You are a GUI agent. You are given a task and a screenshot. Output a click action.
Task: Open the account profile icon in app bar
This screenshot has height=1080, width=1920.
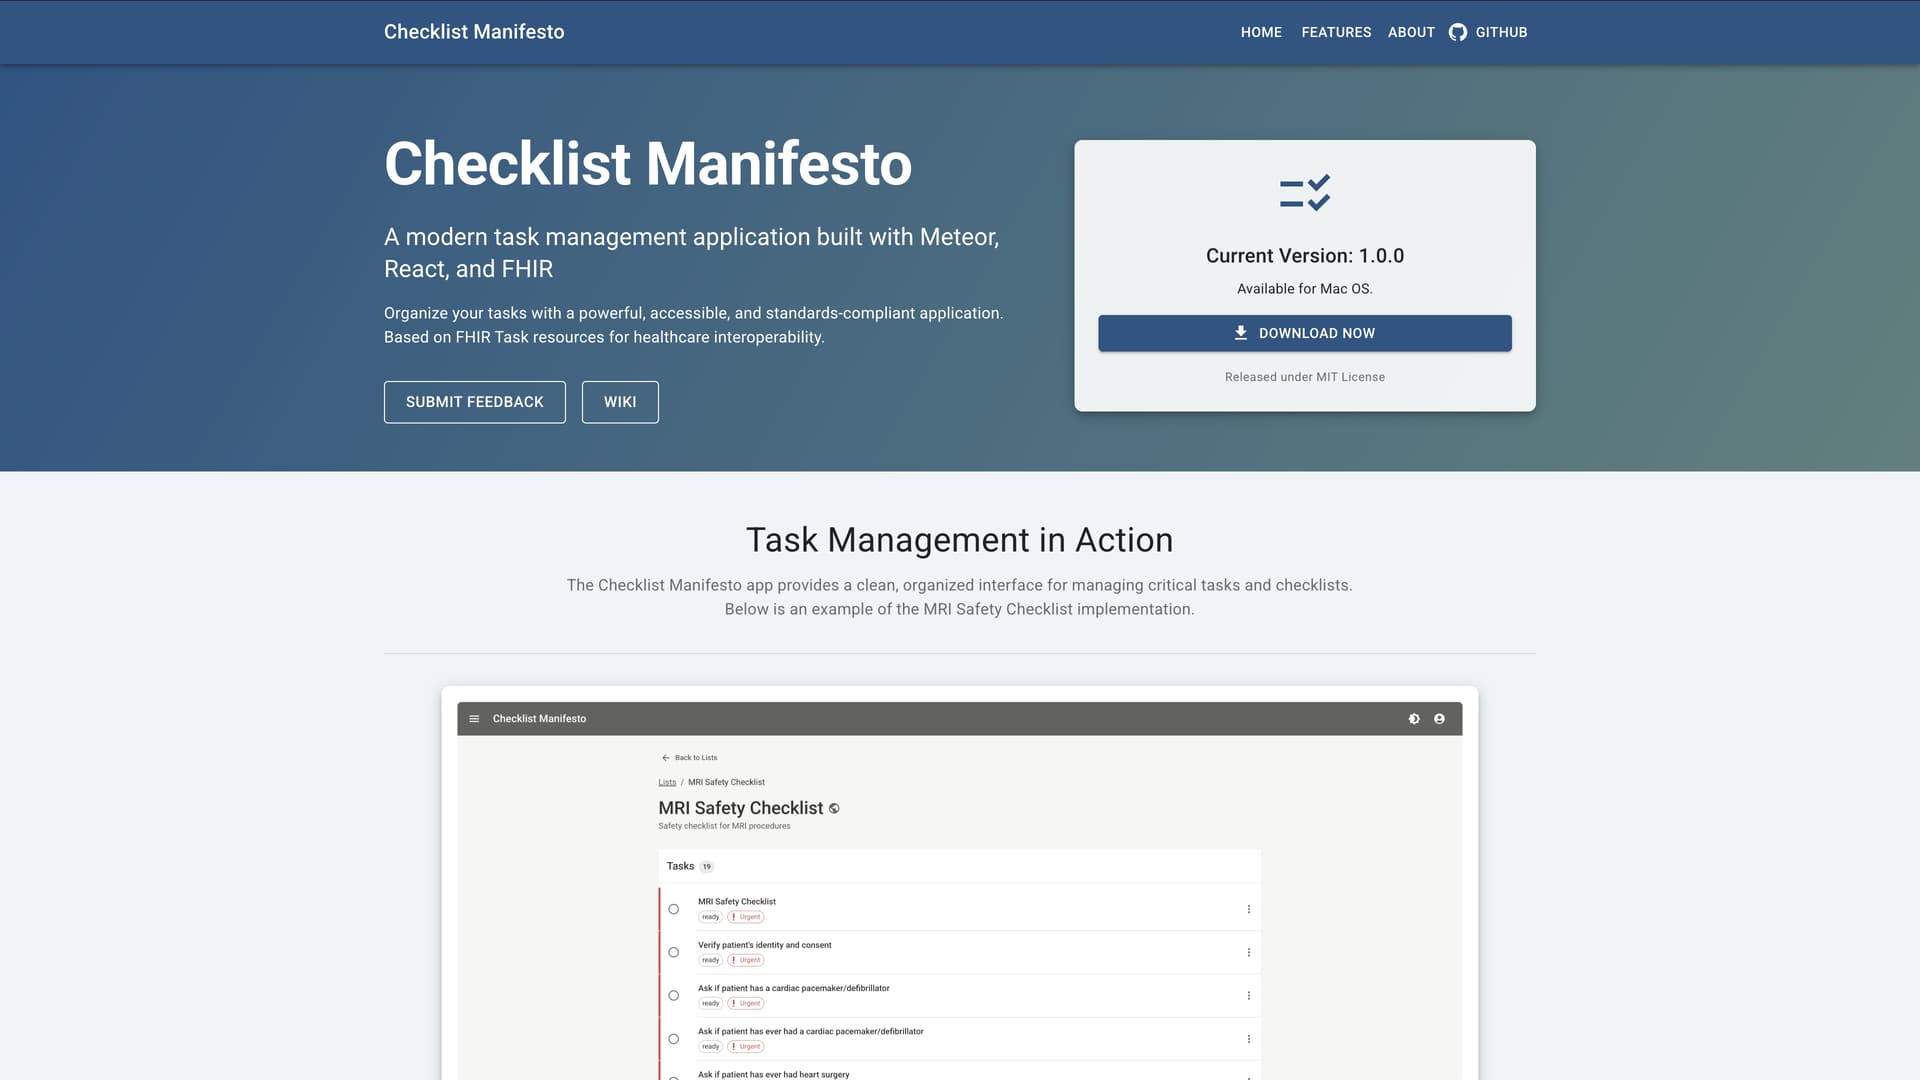click(1439, 719)
